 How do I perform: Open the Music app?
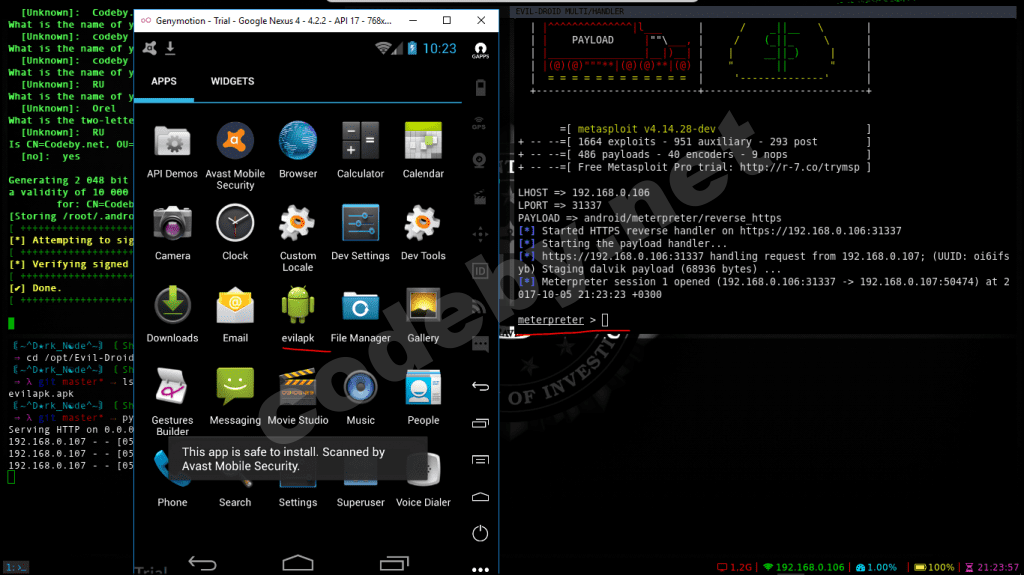click(x=360, y=397)
